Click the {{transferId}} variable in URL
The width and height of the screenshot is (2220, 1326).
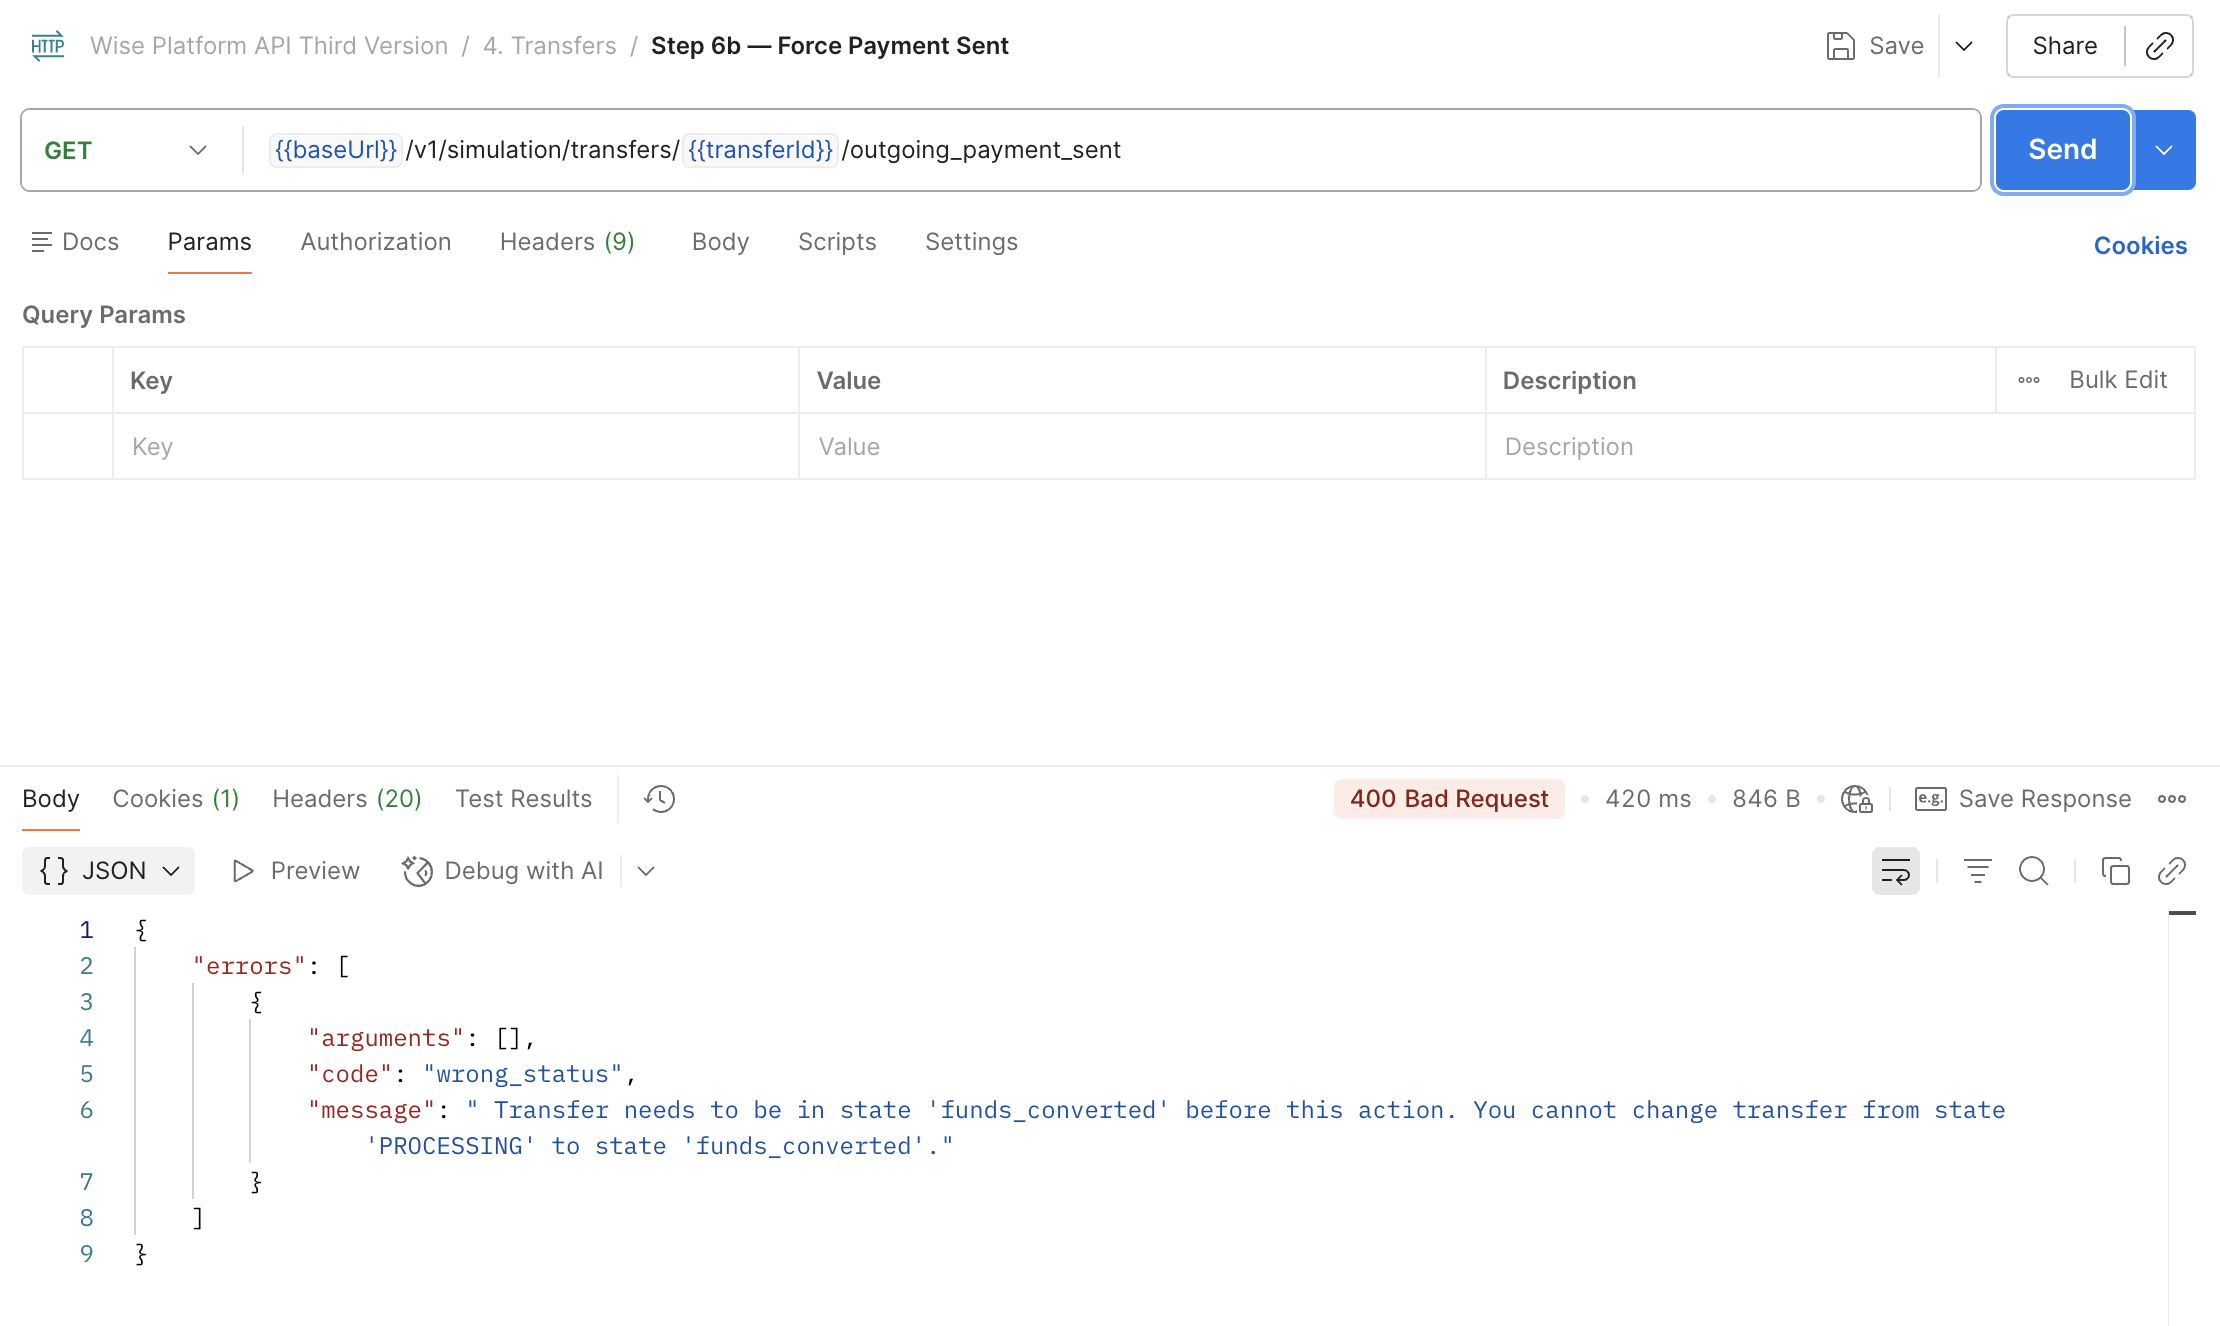(760, 150)
